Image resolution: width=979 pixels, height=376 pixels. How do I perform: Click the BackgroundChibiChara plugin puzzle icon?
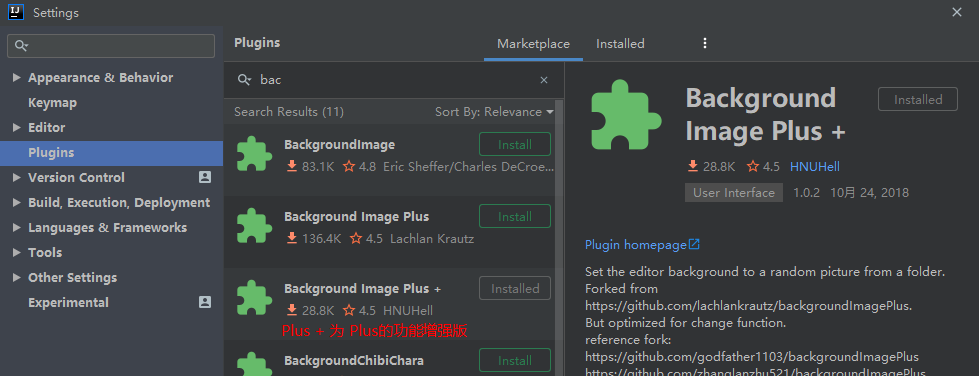tap(254, 364)
